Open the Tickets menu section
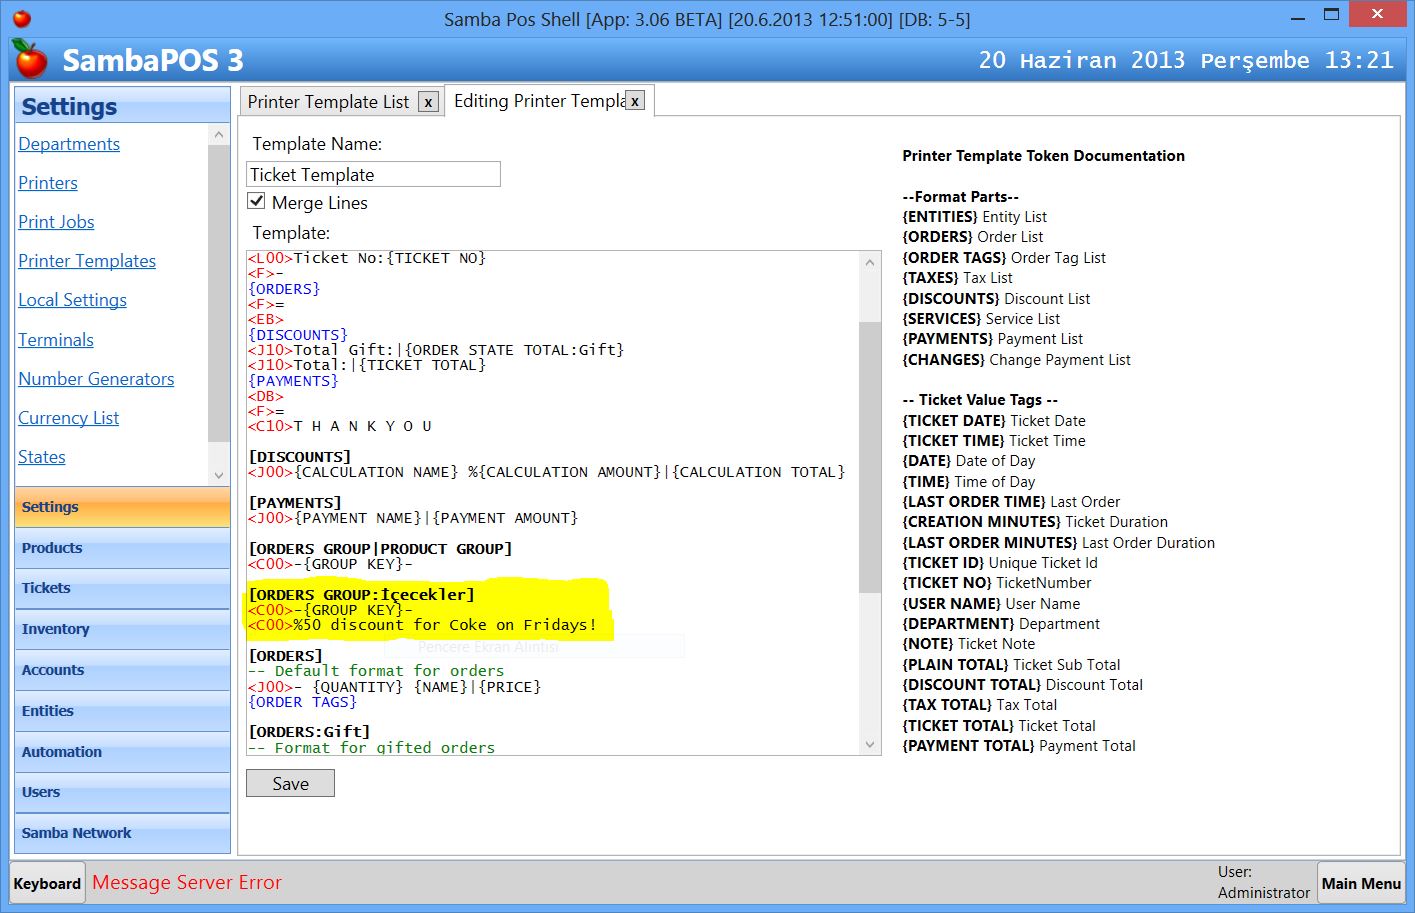This screenshot has width=1415, height=913. [122, 588]
